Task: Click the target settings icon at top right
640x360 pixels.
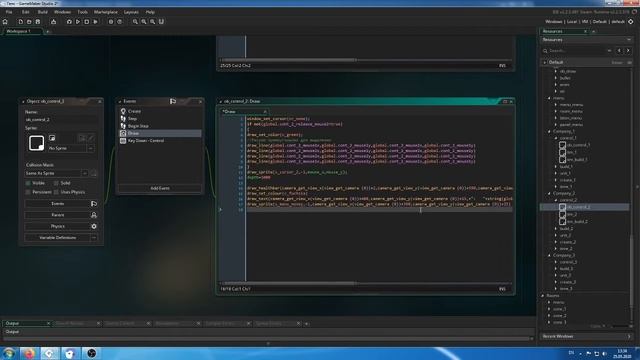Action: [631, 22]
